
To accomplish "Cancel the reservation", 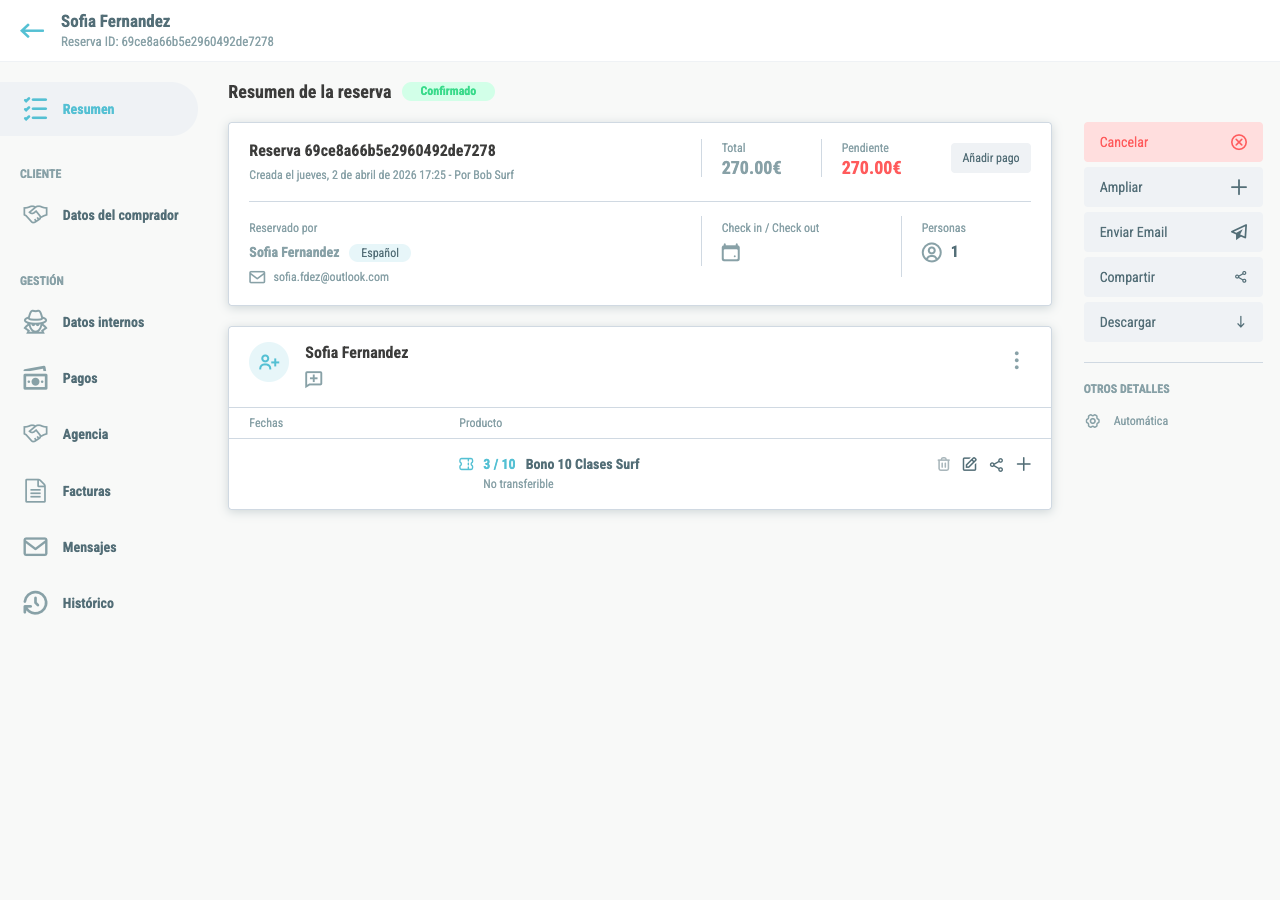I will [1173, 142].
